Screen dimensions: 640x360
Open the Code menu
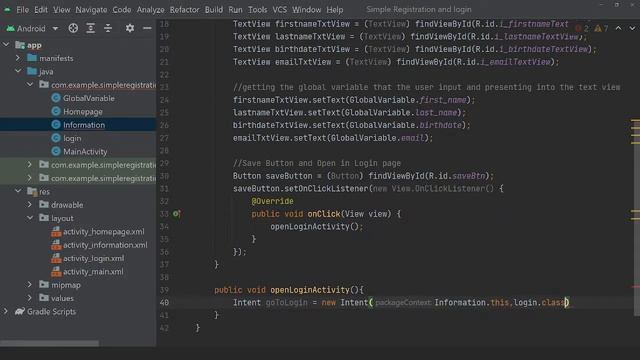[122, 9]
